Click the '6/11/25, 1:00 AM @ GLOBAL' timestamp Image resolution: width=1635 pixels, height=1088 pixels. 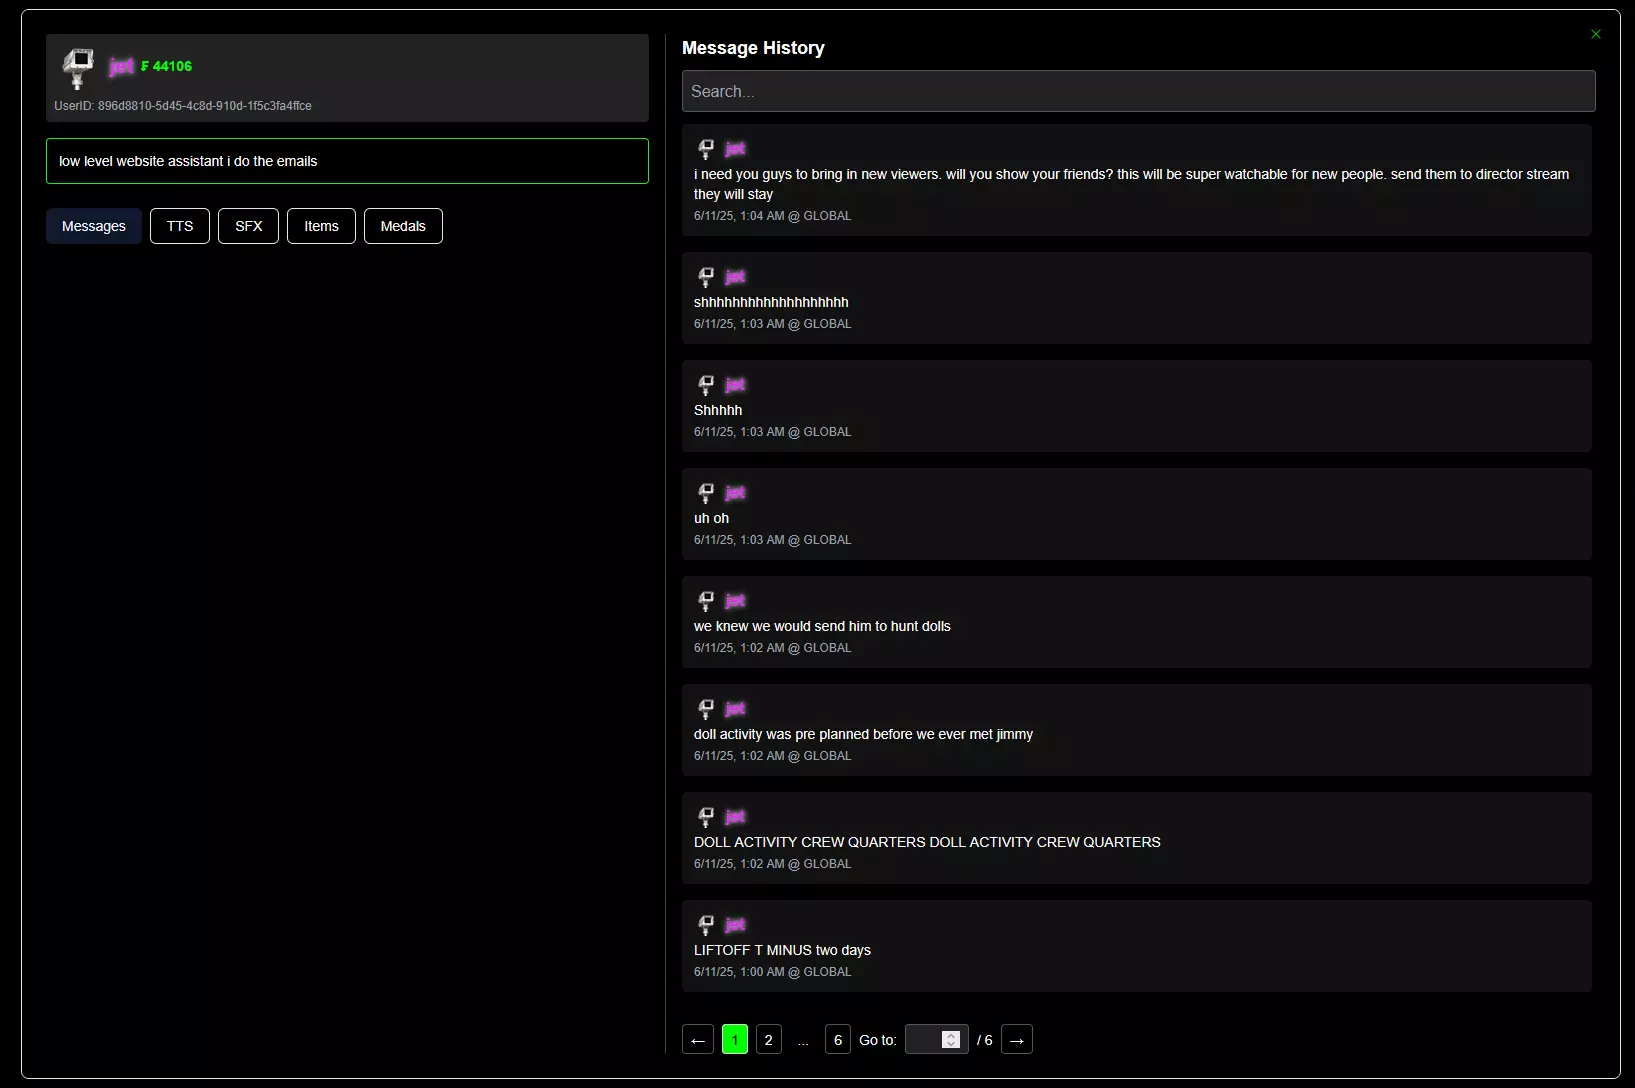773,972
